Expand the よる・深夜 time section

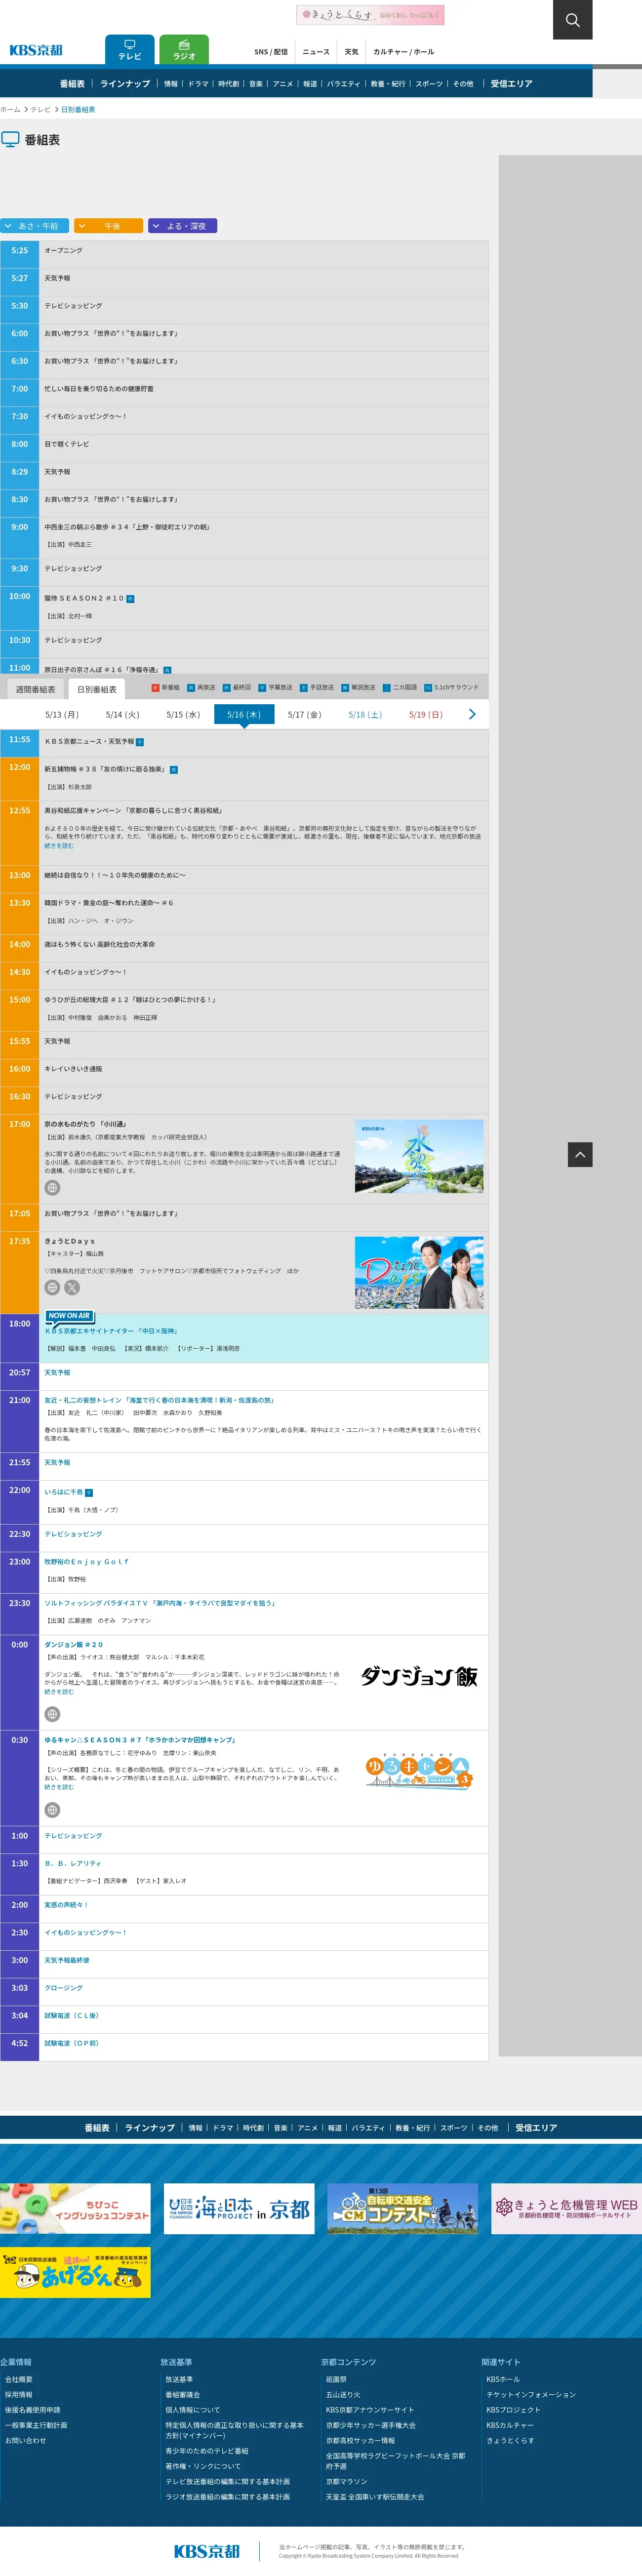pyautogui.click(x=183, y=226)
